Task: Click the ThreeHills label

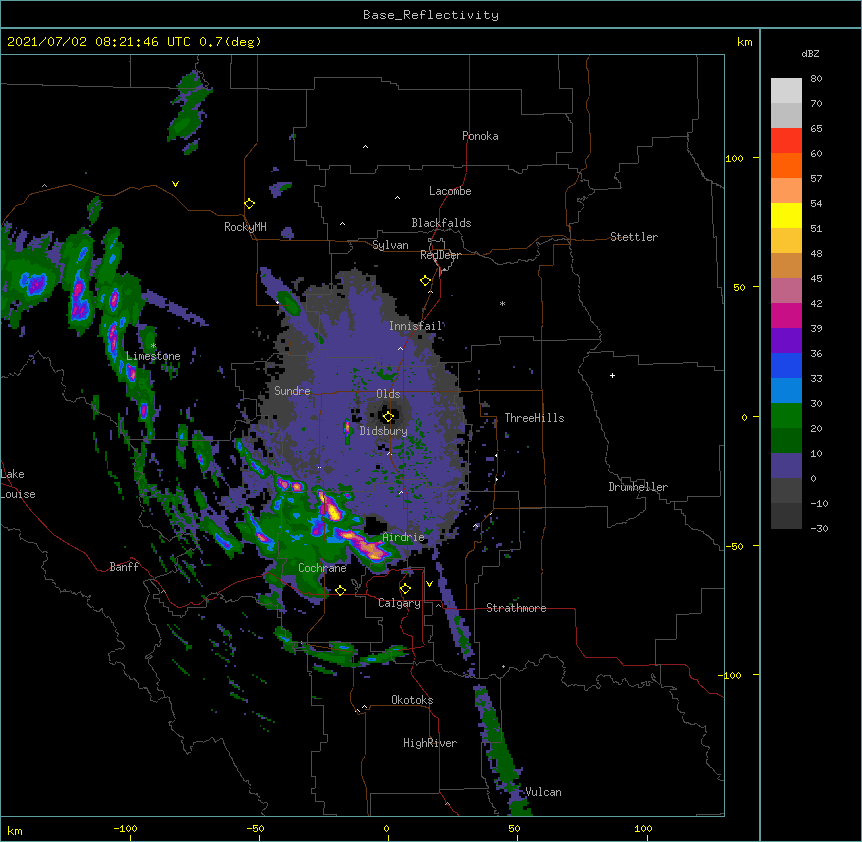Action: tap(534, 418)
